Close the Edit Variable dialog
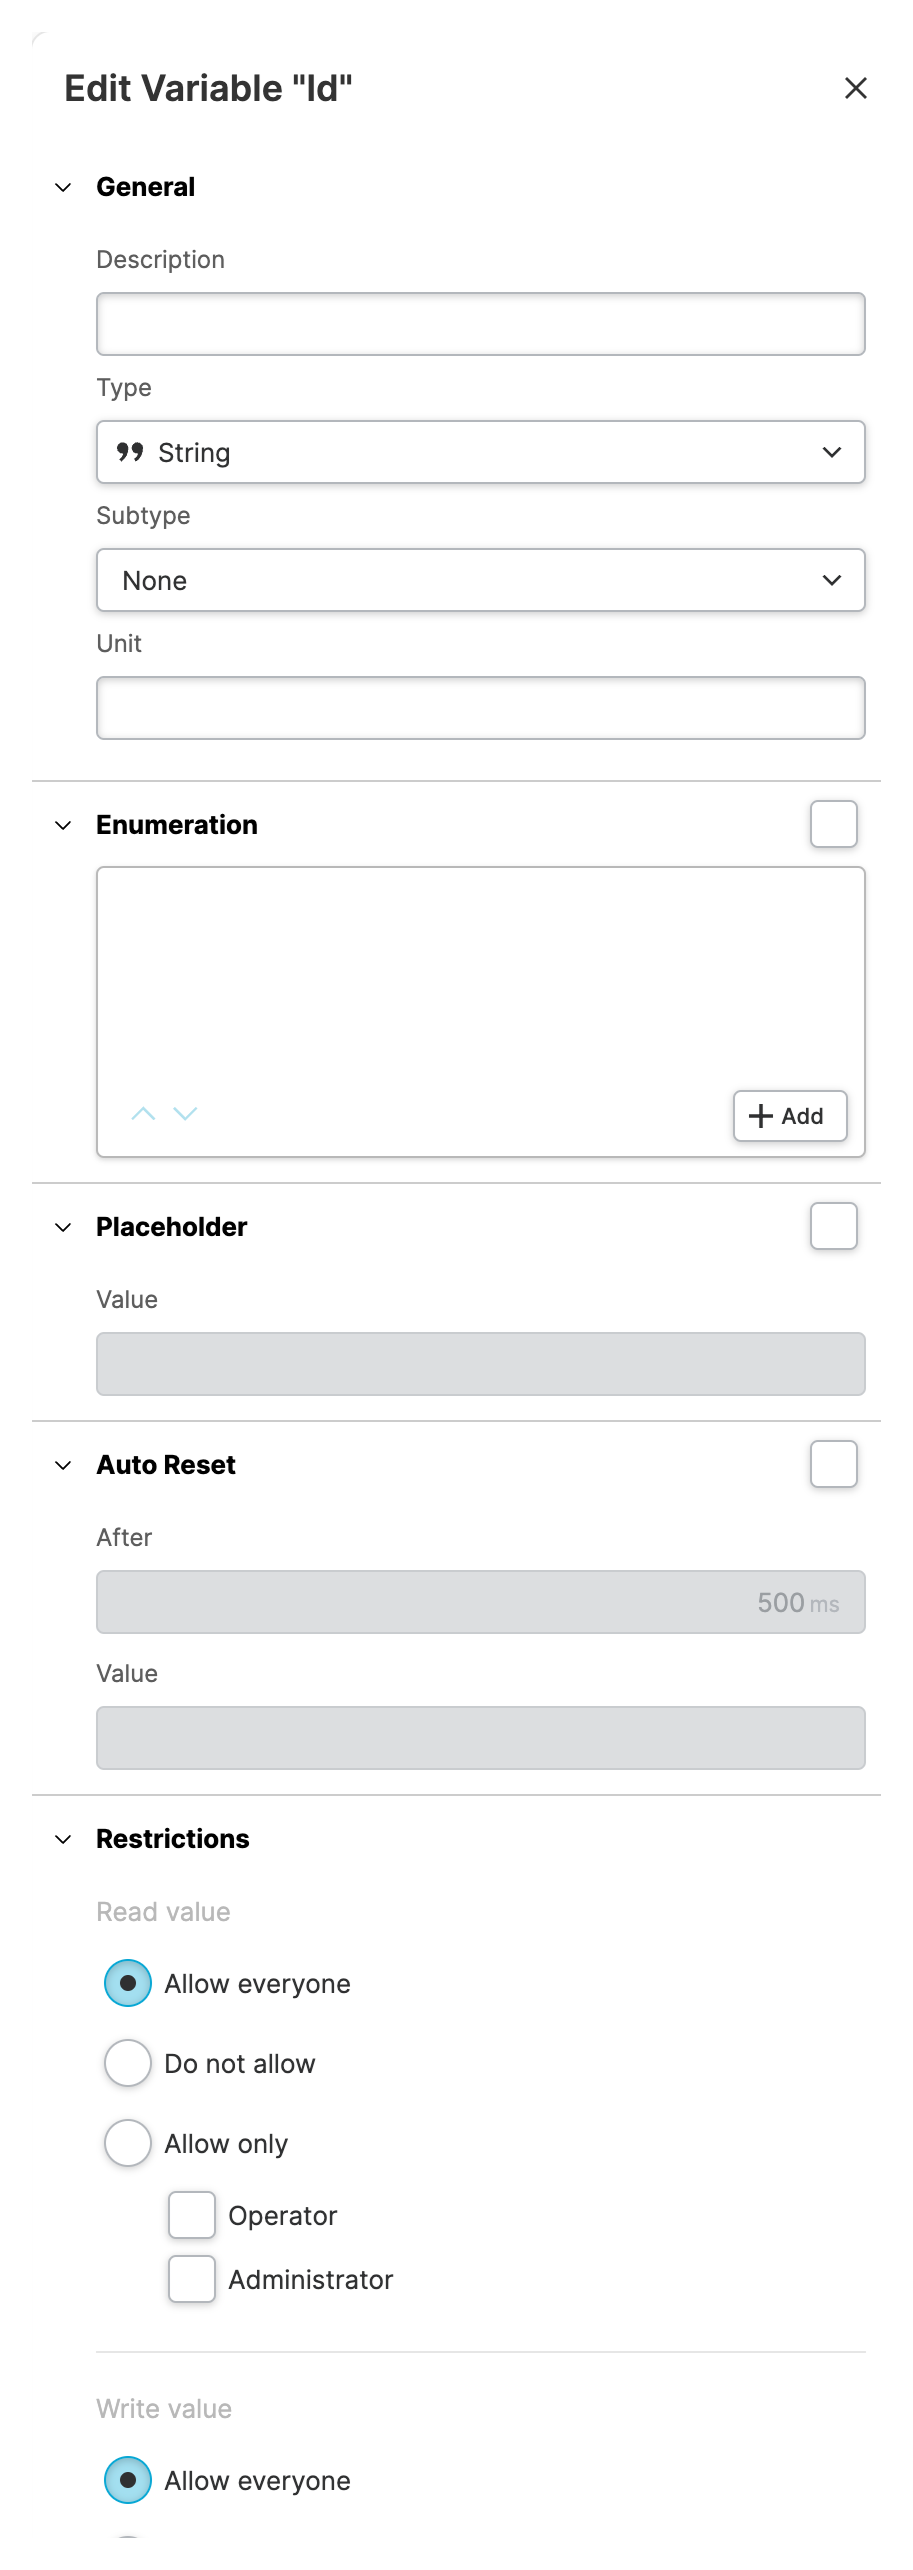Screen dimensions: 913x2570 [855, 88]
